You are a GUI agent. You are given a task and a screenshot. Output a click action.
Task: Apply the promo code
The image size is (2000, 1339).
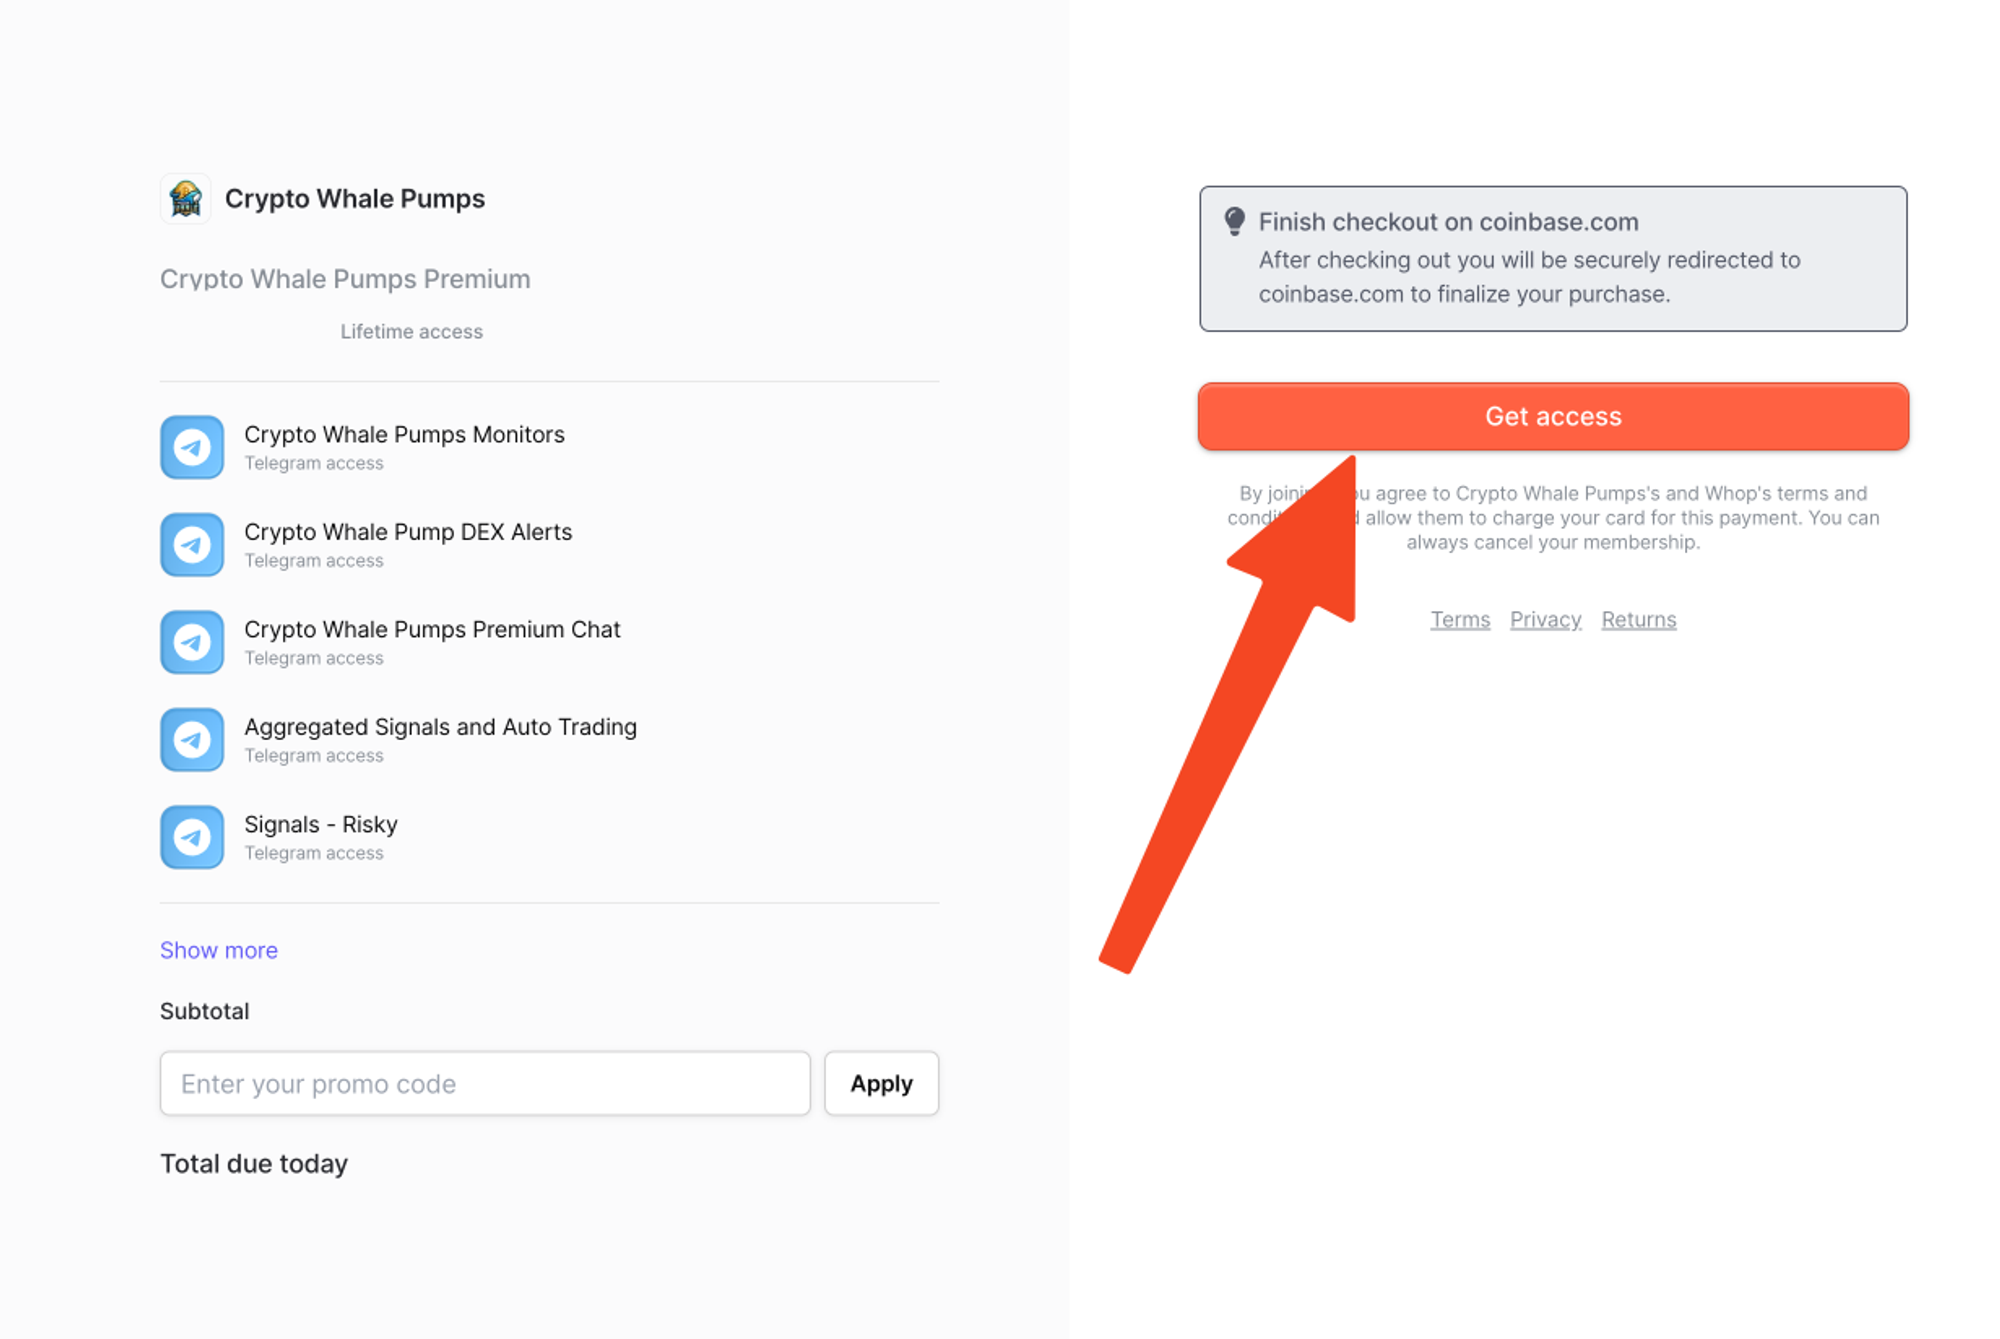pyautogui.click(x=881, y=1083)
